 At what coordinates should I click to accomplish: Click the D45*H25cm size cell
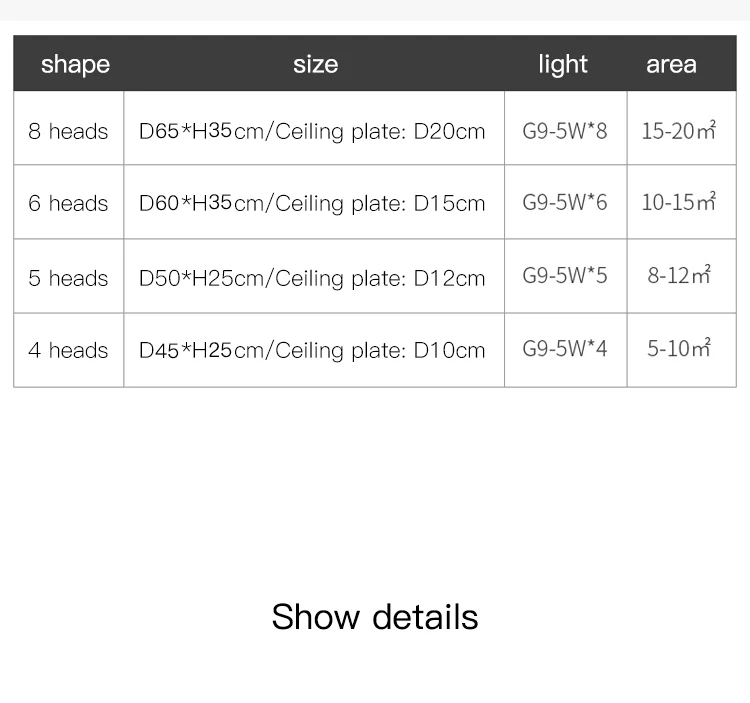tap(312, 351)
